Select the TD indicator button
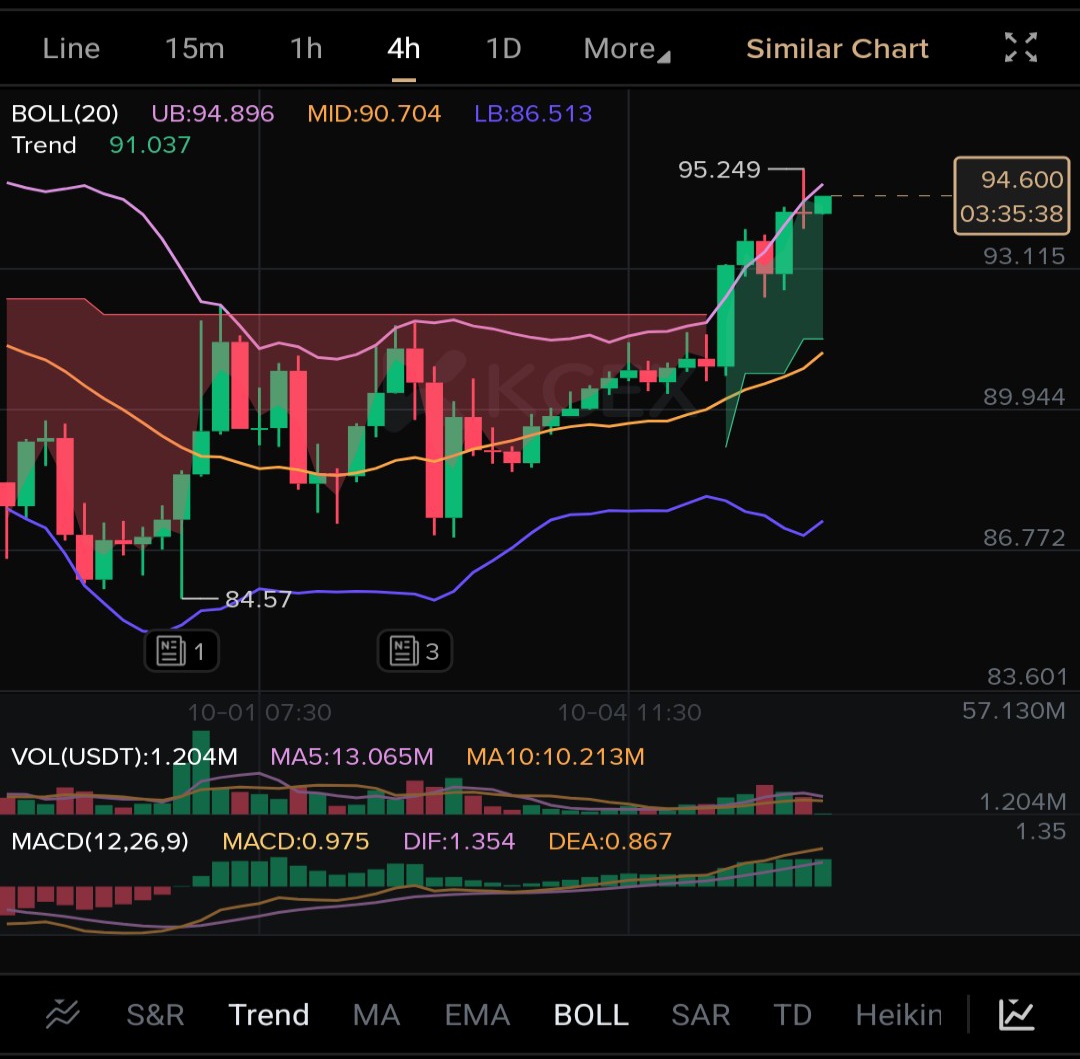This screenshot has width=1080, height=1059. coord(792,1015)
